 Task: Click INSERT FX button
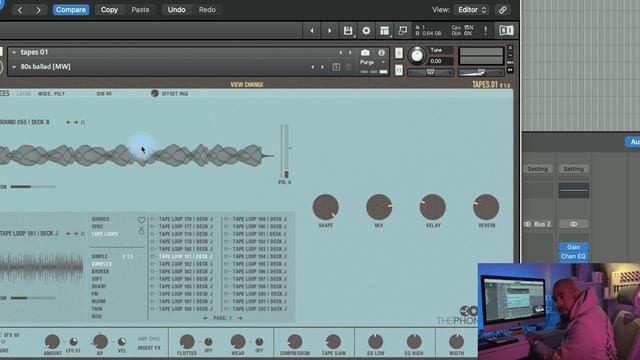click(149, 348)
